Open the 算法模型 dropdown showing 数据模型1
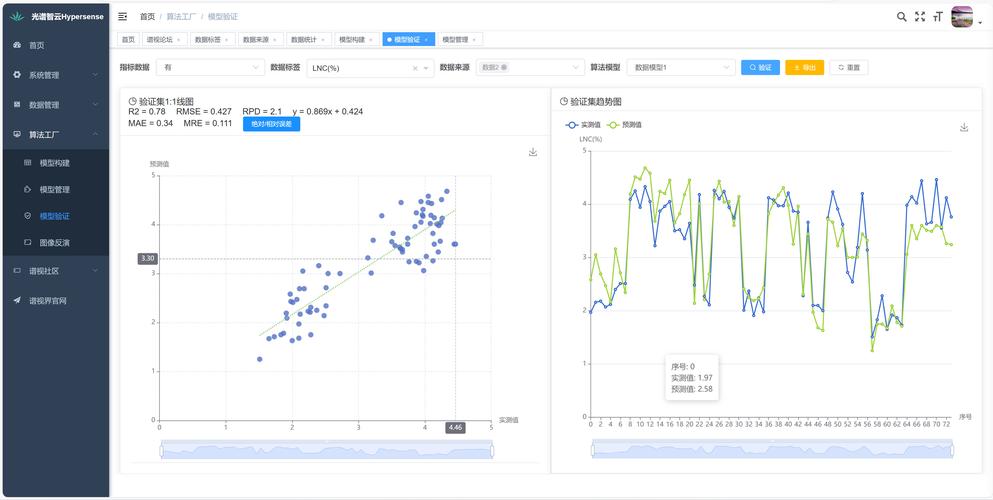Viewport: 993px width, 500px height. point(681,67)
